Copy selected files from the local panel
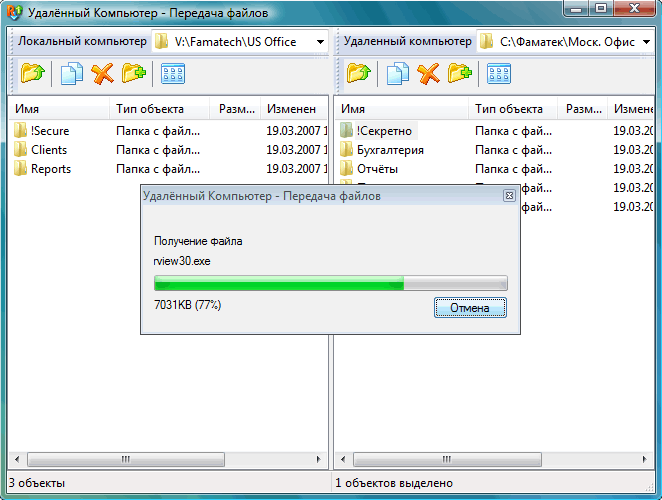This screenshot has height=500, width=662. 71,73
